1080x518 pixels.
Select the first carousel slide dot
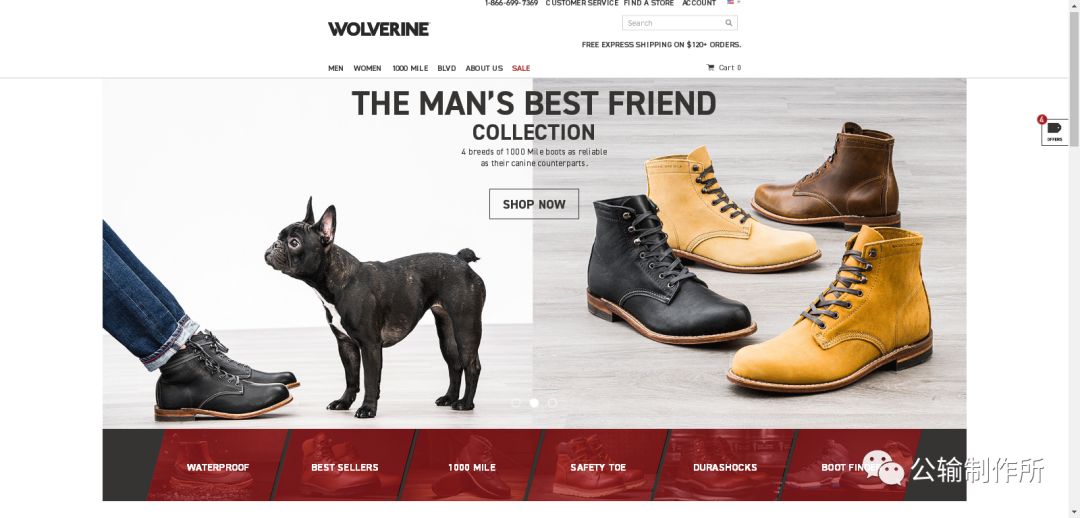[x=516, y=403]
